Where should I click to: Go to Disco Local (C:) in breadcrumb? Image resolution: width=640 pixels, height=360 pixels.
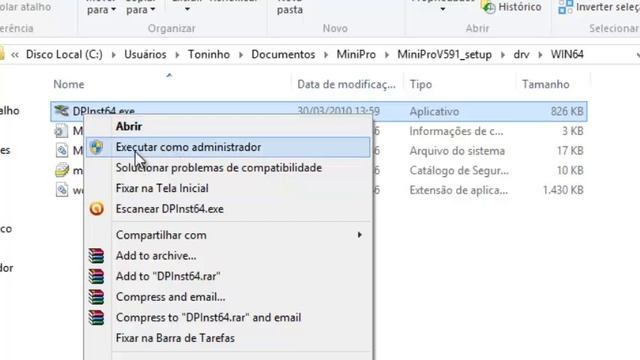64,55
